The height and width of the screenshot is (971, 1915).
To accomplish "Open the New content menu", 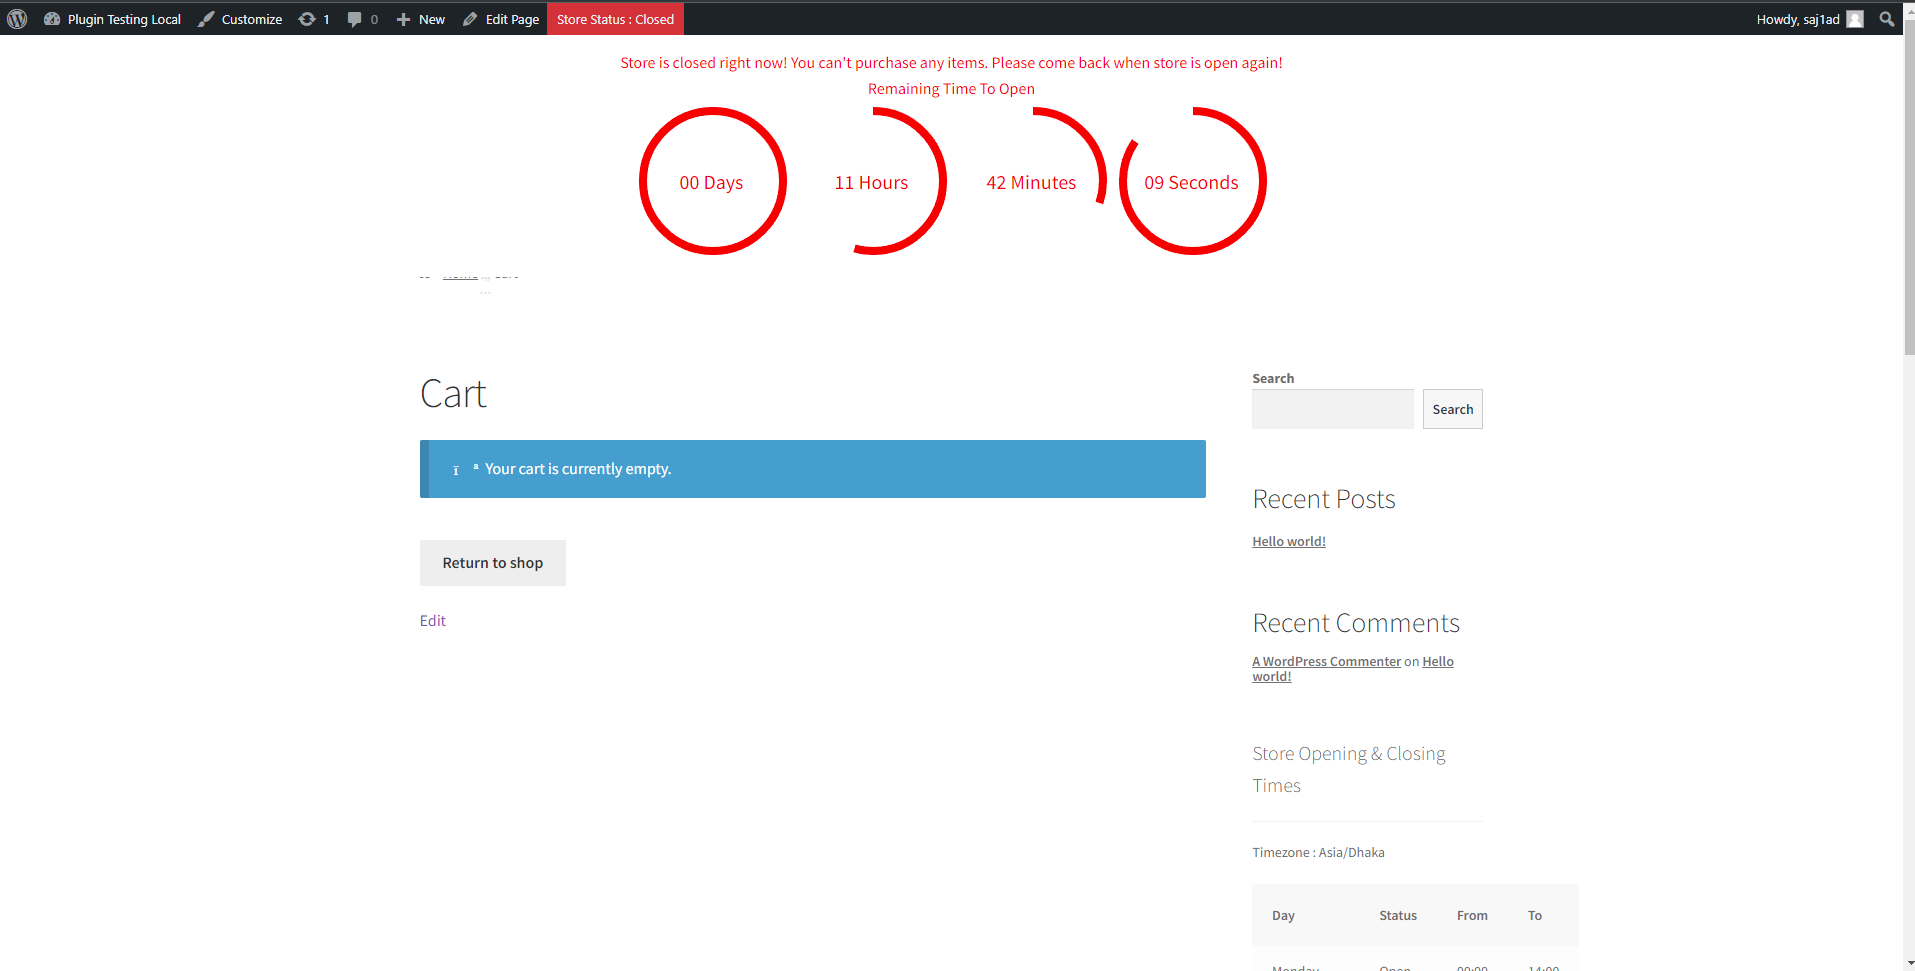I will [420, 19].
